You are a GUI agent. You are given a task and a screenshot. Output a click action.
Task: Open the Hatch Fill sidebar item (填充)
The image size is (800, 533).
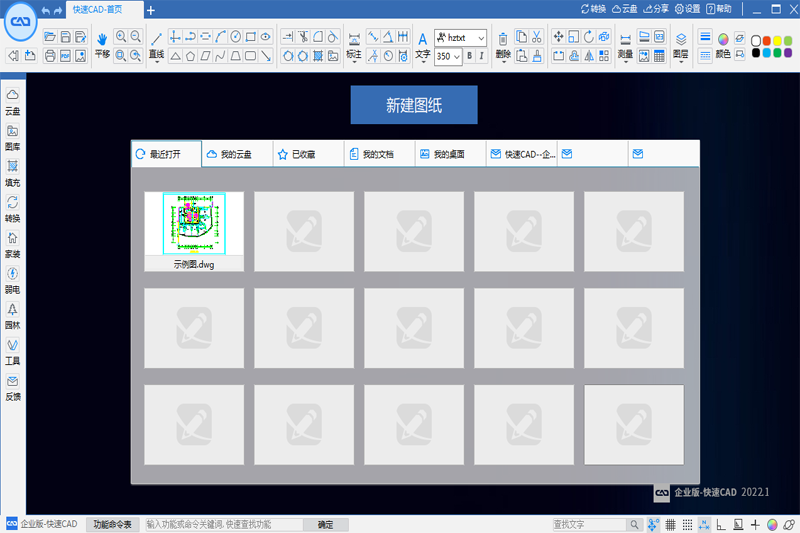(13, 173)
